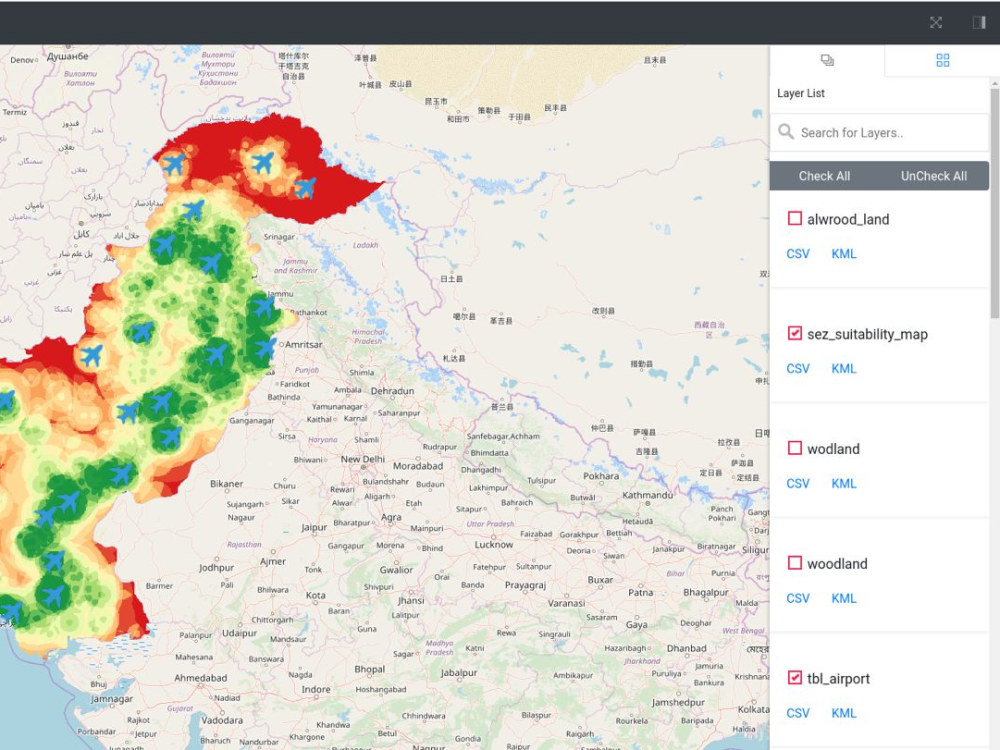Click the fullscreen expand icon in top bar
This screenshot has width=1000, height=750.
[x=936, y=23]
